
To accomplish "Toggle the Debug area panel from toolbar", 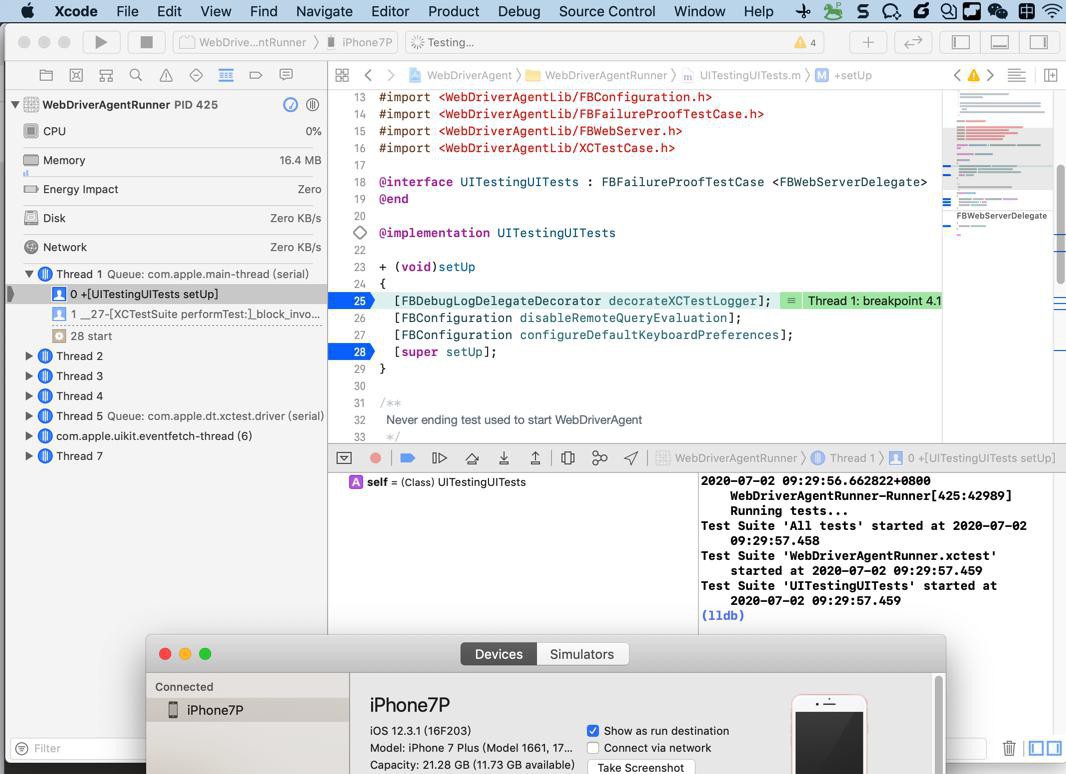I will tap(999, 42).
